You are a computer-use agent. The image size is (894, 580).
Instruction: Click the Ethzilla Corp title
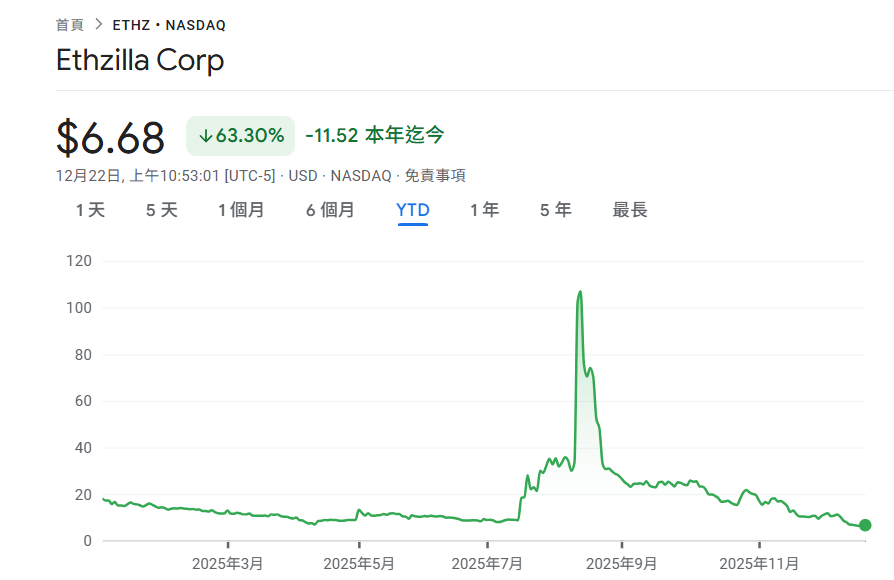[x=141, y=61]
